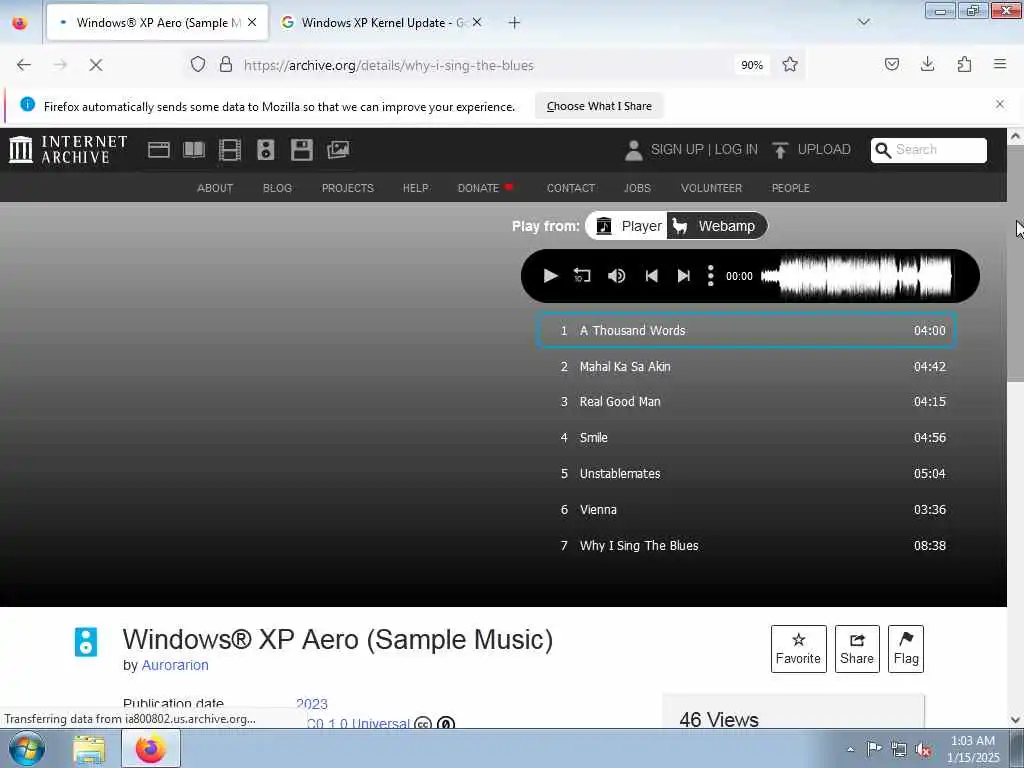This screenshot has width=1024, height=768.
Task: Open the PROJECTS menu item
Action: [347, 188]
